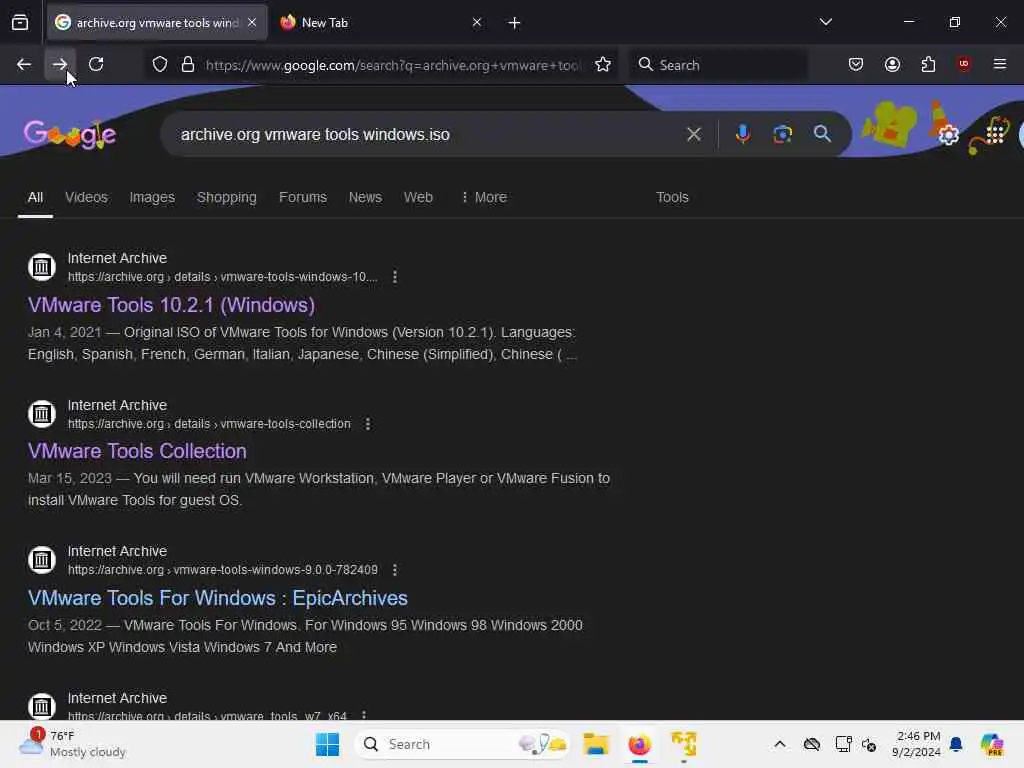
Task: Open weather widget 76°F Mostly cloudy
Action: tap(72, 744)
